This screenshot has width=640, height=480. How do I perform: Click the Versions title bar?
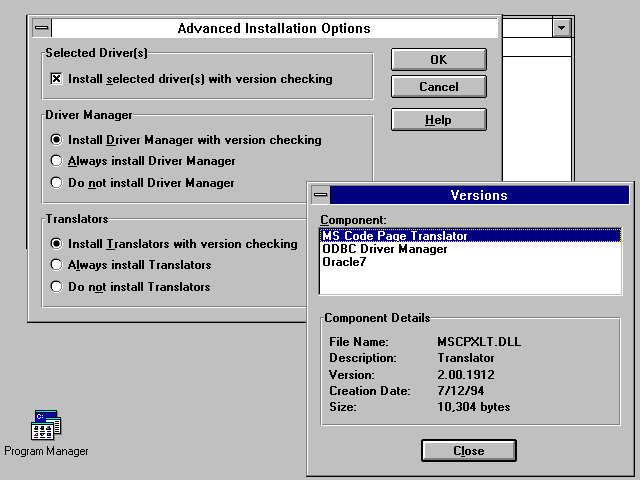(x=479, y=196)
